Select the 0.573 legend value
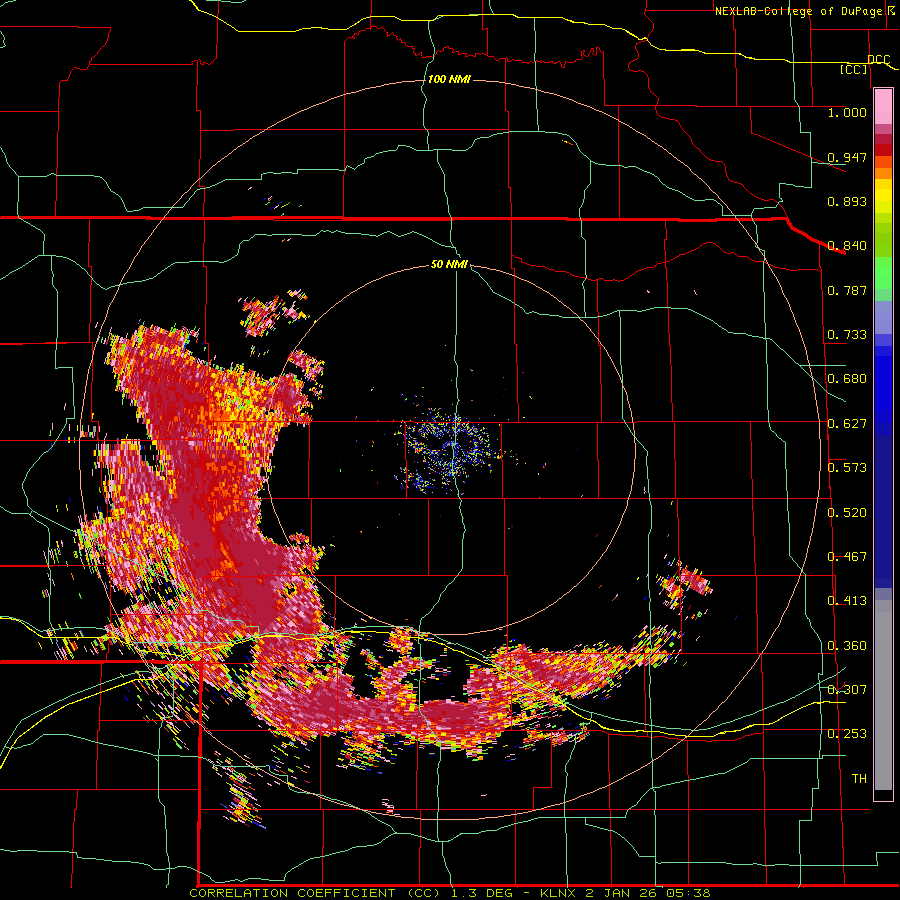This screenshot has width=900, height=900. pos(847,468)
